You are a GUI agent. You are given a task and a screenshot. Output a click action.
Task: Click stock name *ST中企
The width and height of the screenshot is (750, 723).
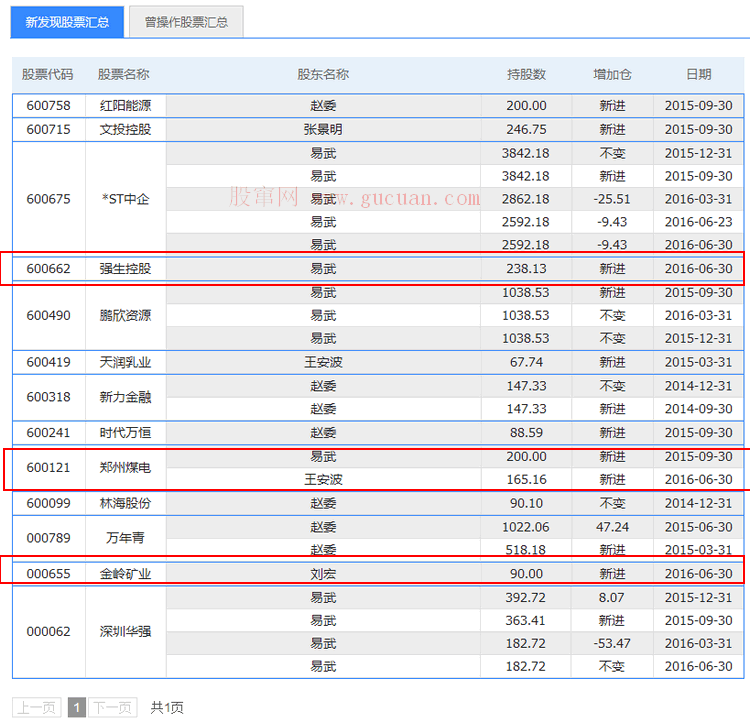pyautogui.click(x=125, y=199)
